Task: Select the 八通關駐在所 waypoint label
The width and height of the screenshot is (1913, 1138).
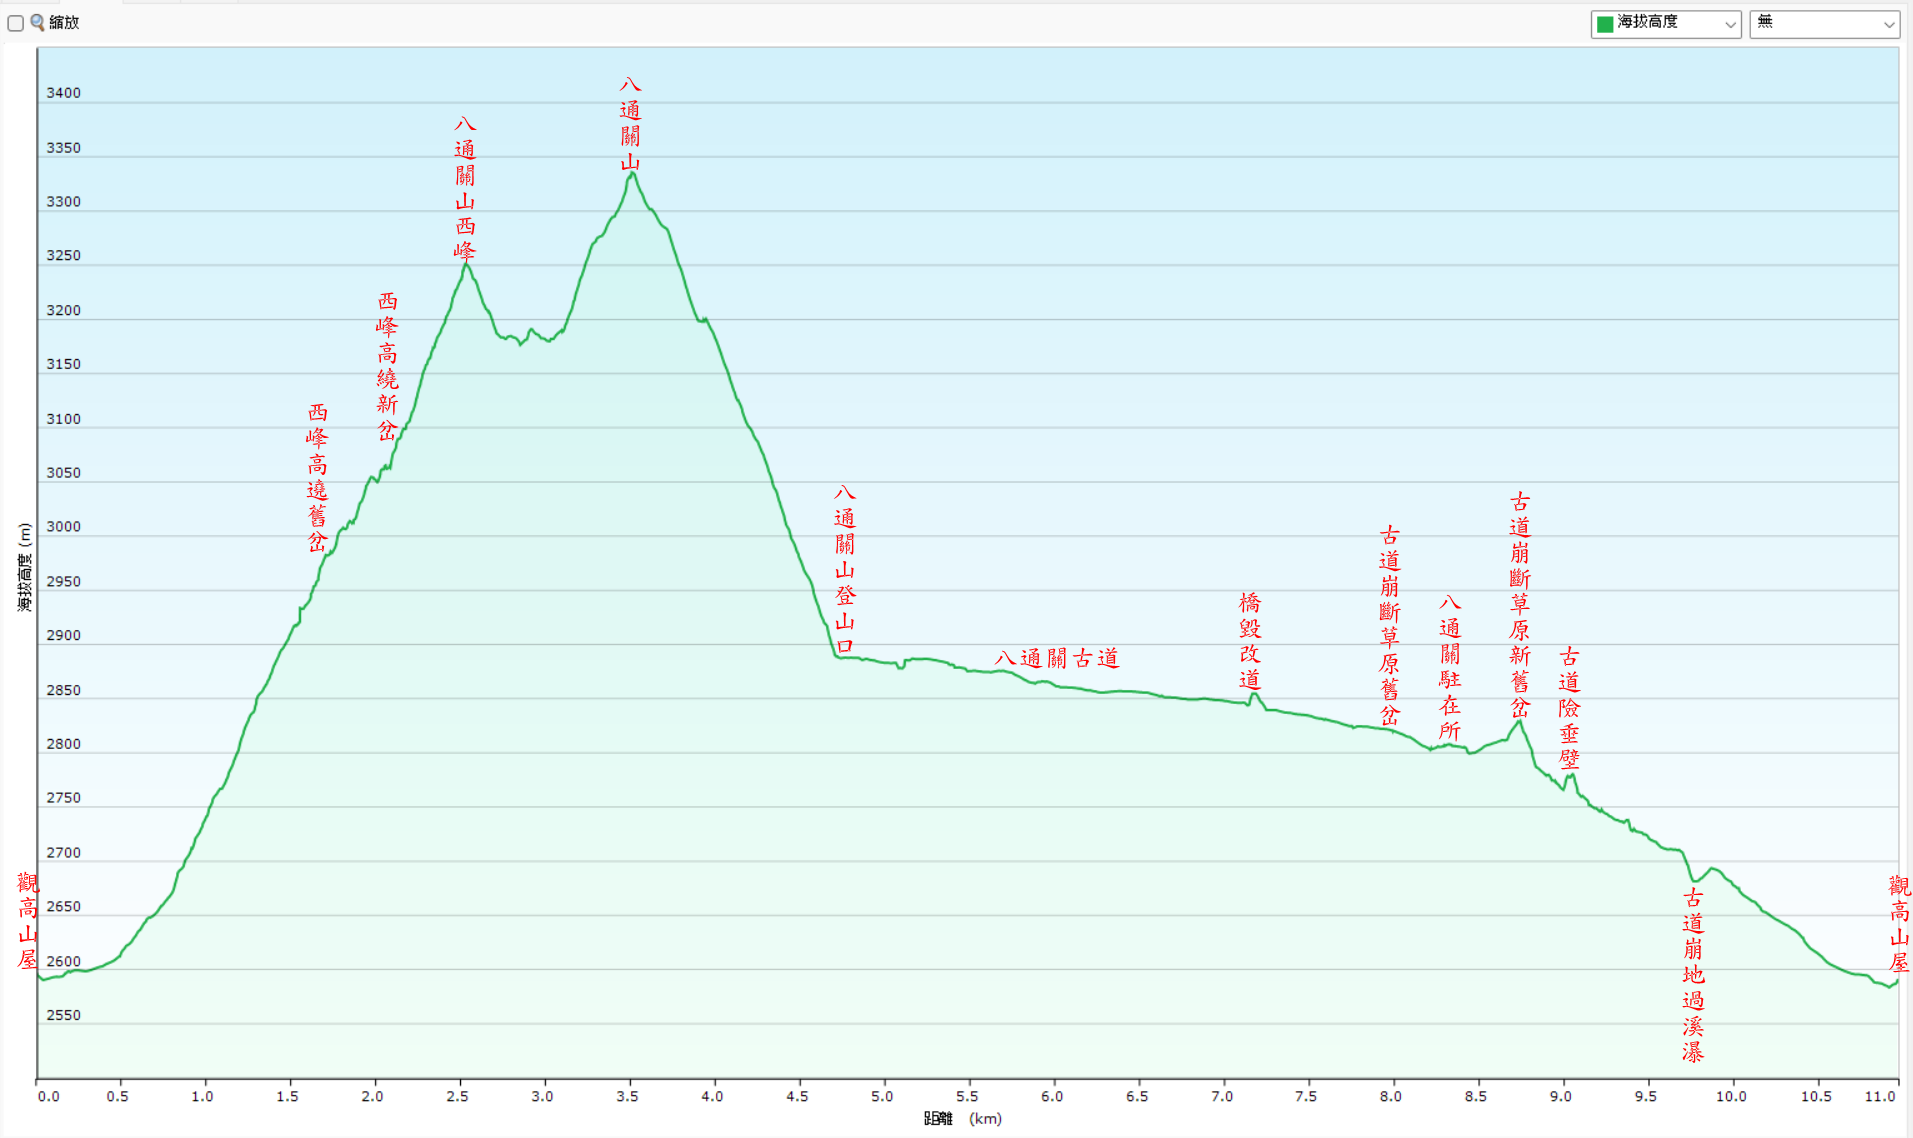Action: (x=1450, y=667)
